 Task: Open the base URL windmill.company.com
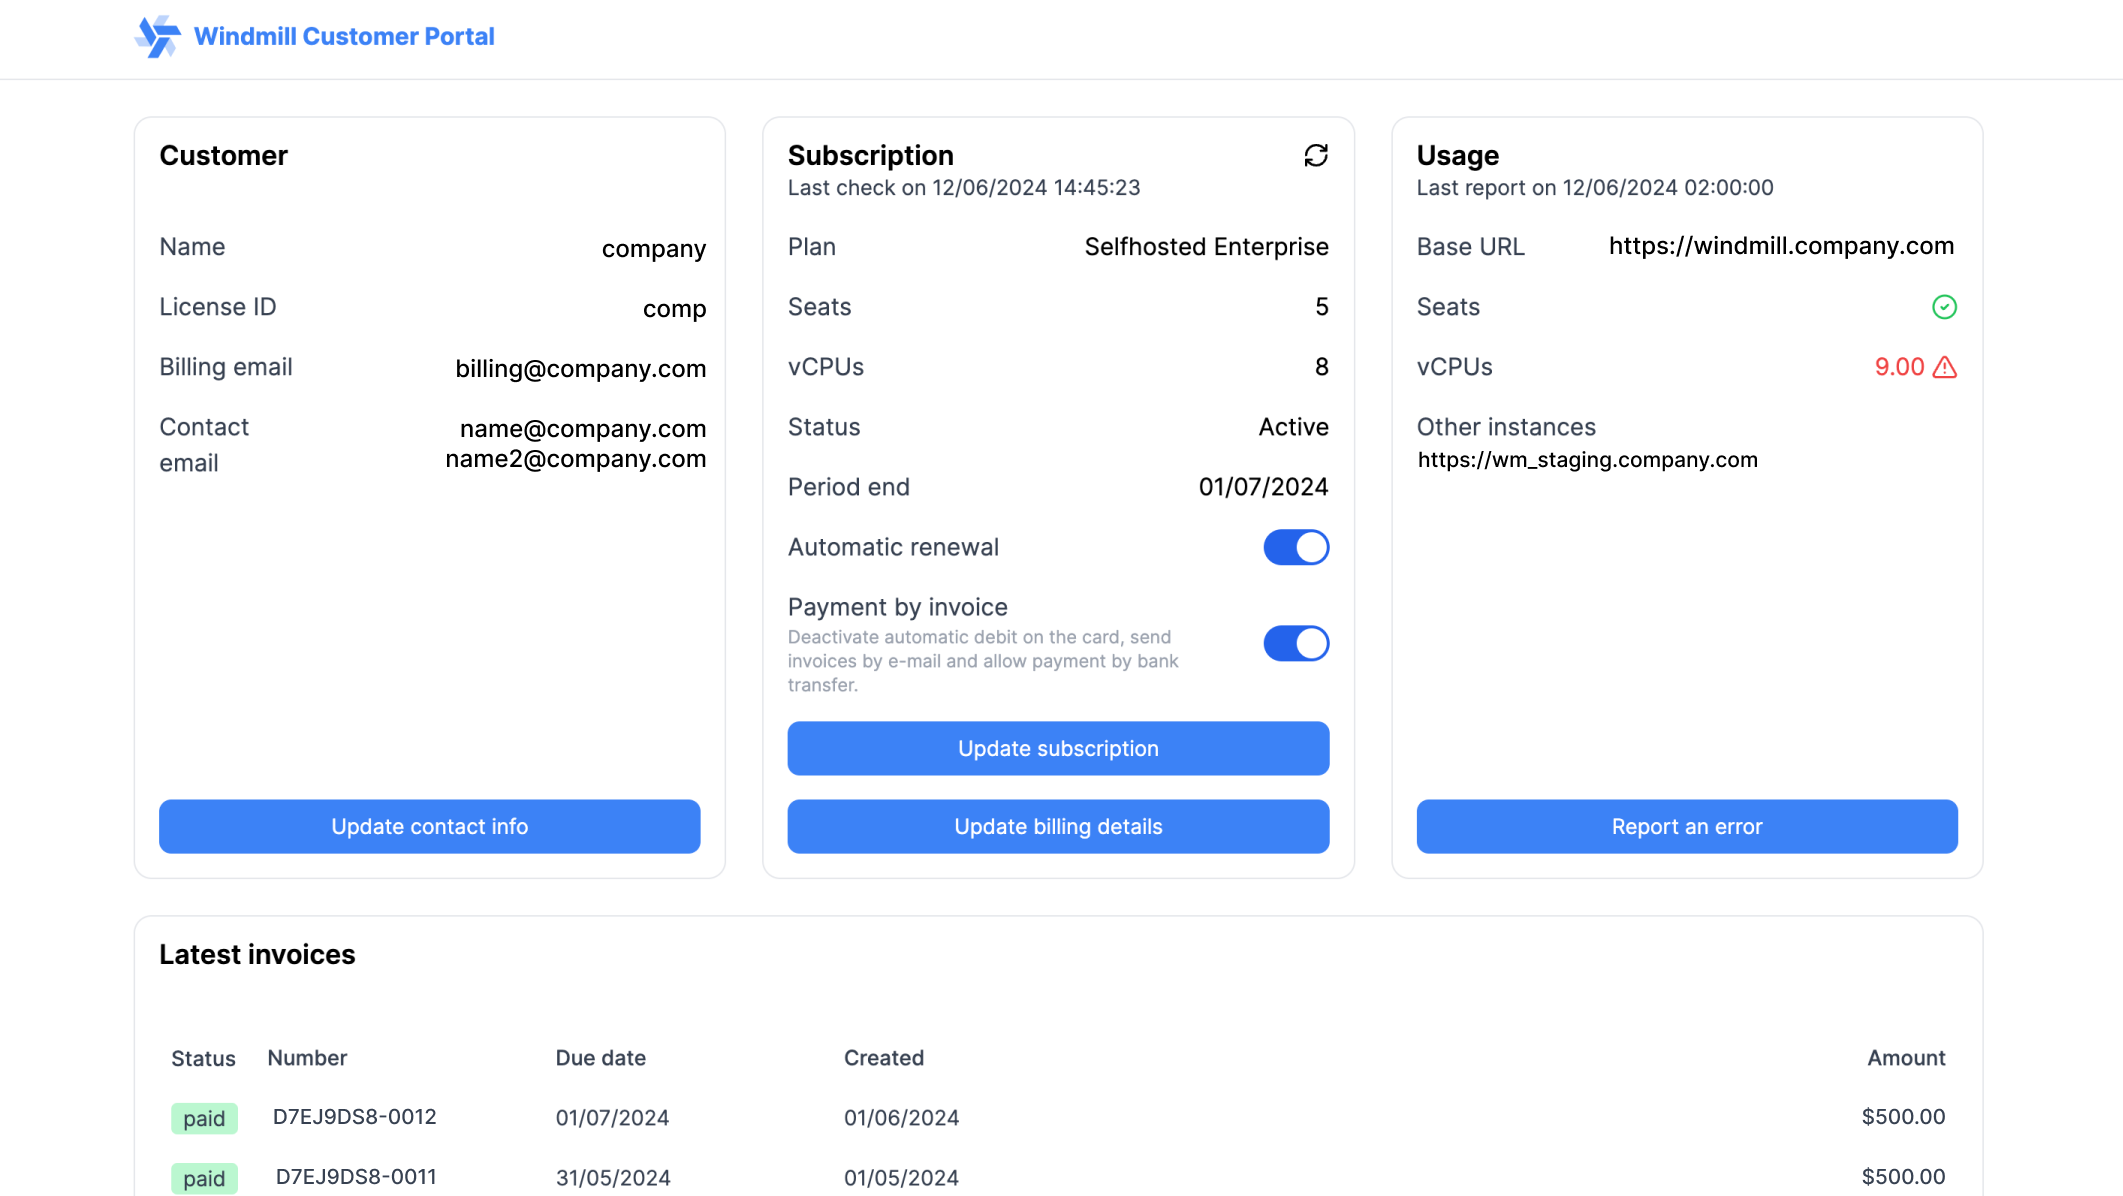(x=1780, y=246)
